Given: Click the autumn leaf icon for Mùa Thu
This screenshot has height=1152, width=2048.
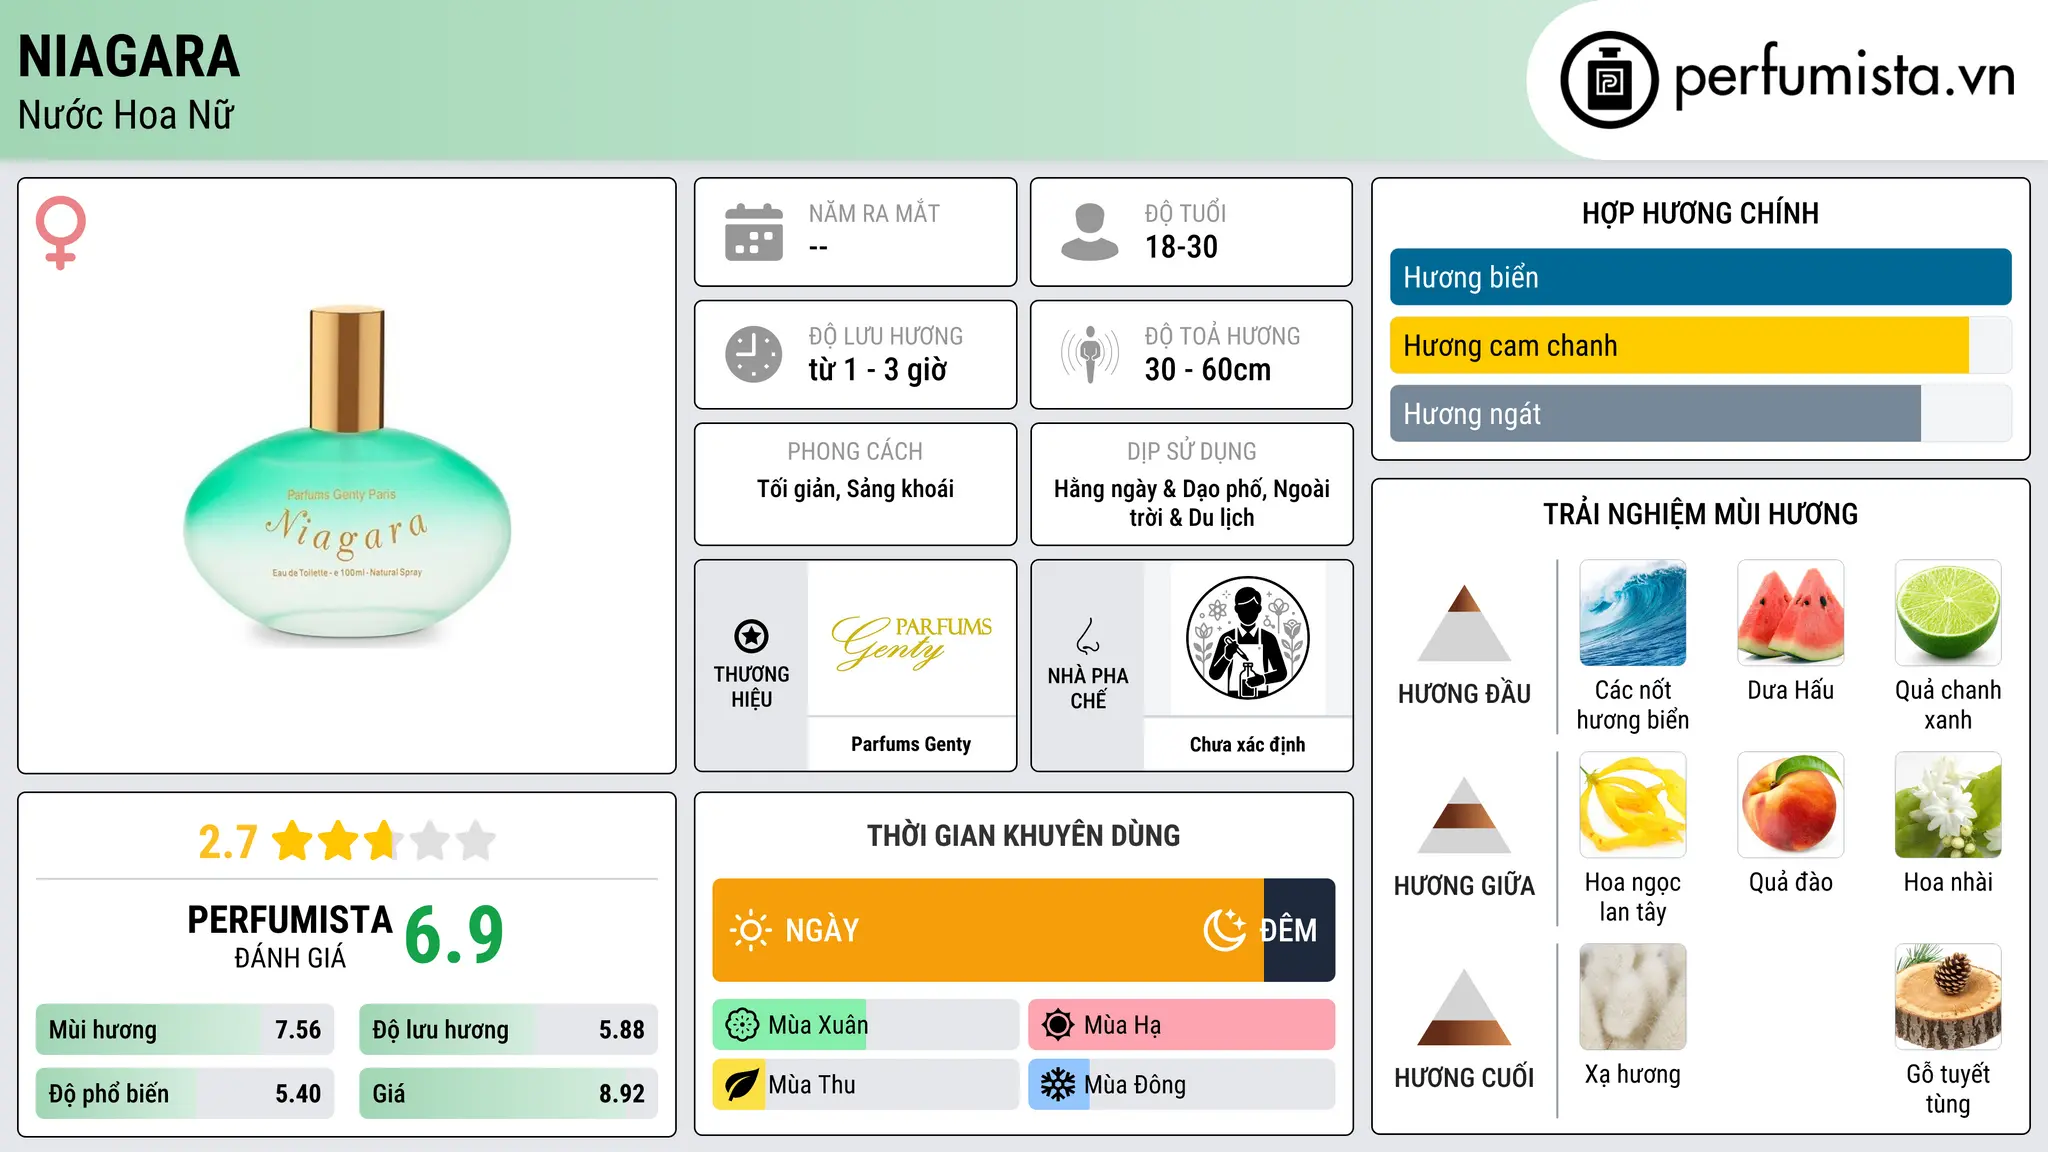Looking at the screenshot, I should tap(742, 1085).
